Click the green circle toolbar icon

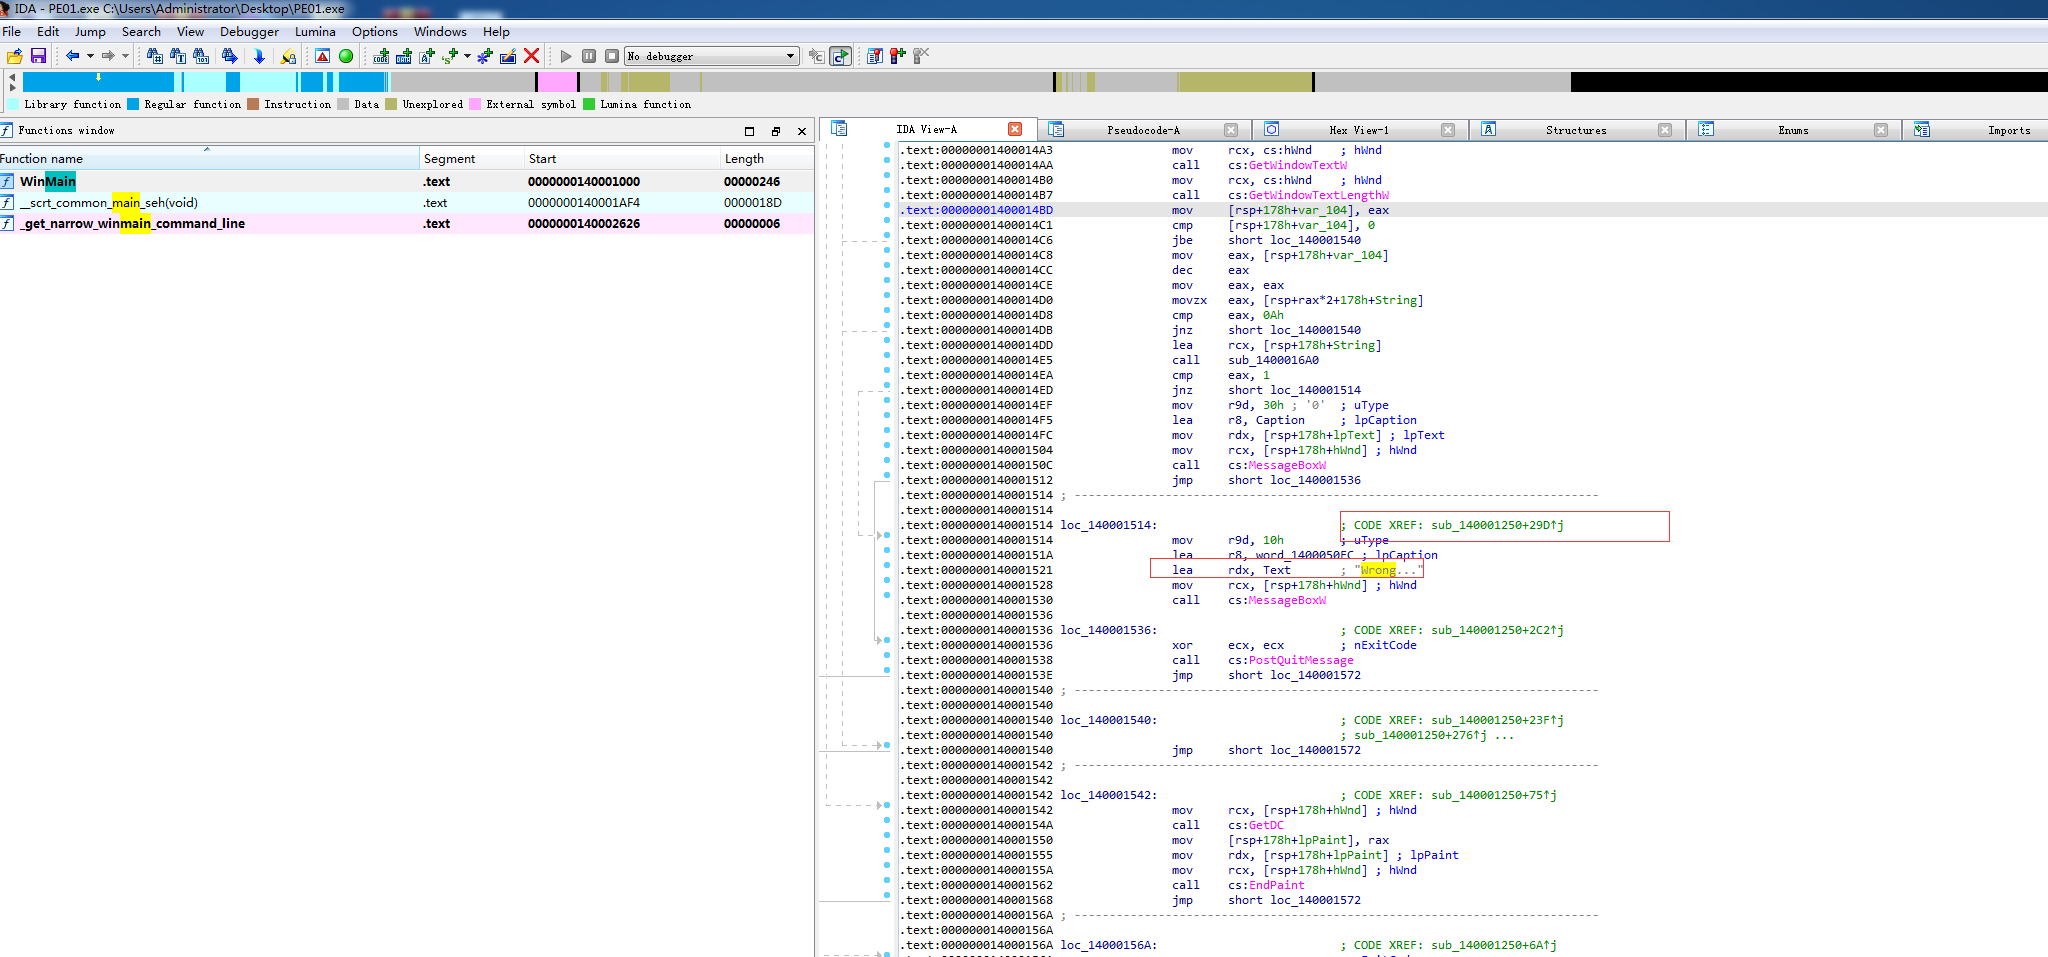coord(346,56)
